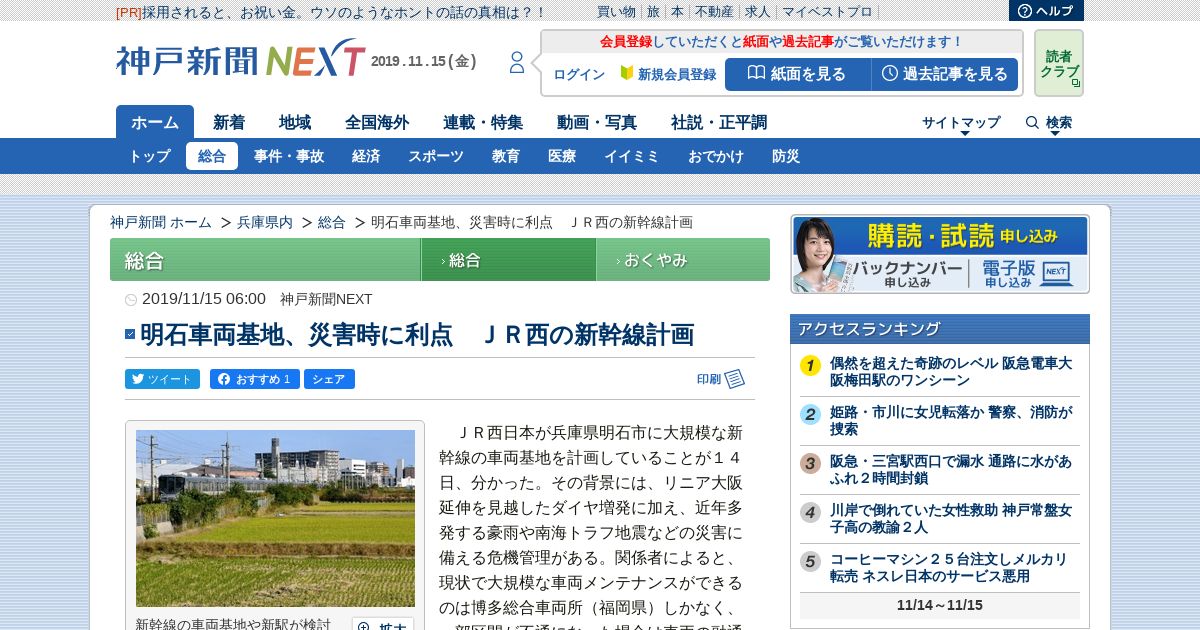This screenshot has width=1200, height=630.
Task: Open ranking 5 コーヒーマシン article
Action: click(x=949, y=568)
